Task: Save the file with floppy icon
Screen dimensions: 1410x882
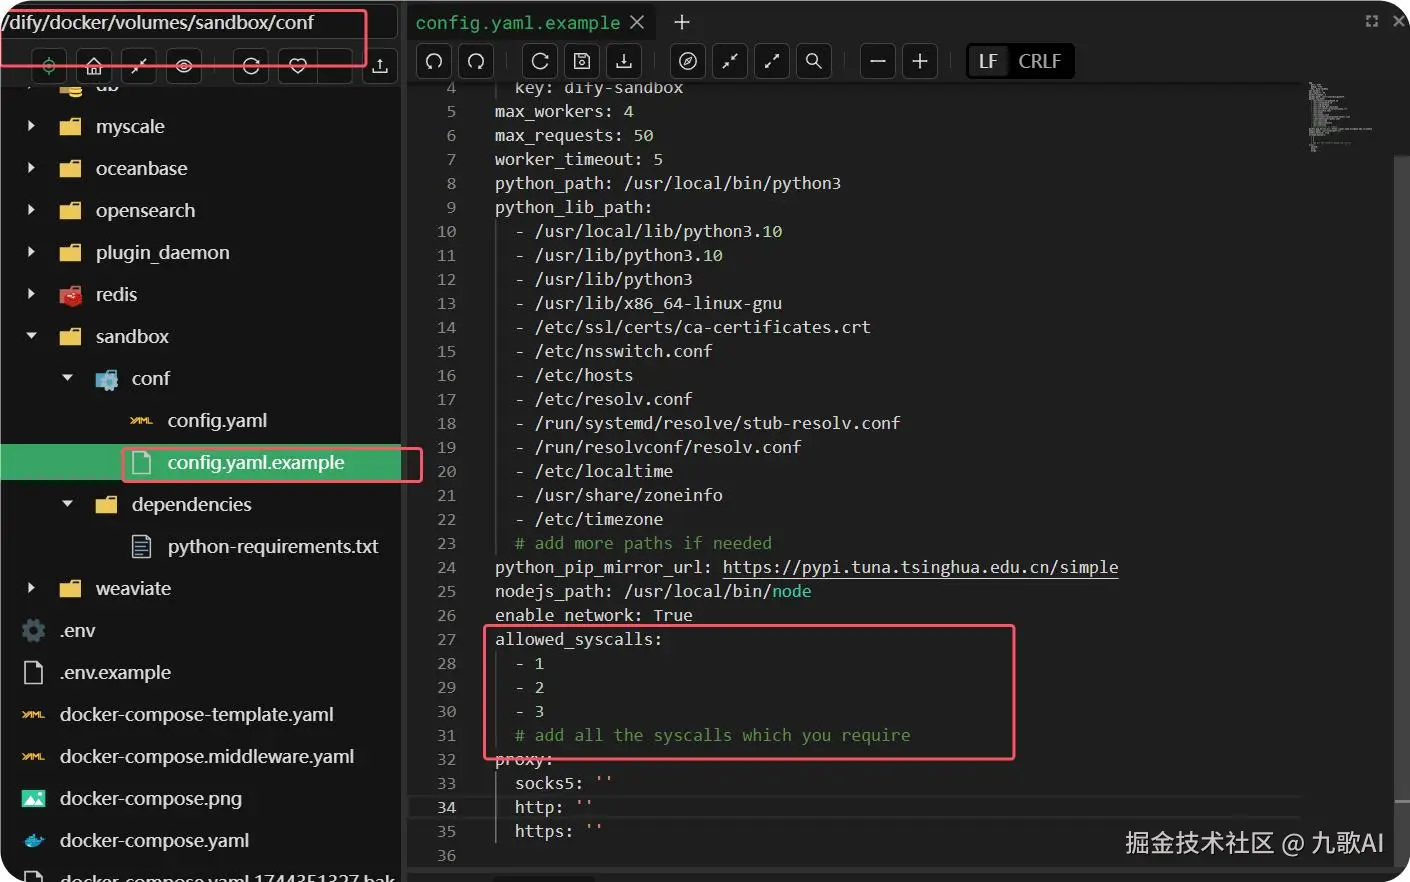Action: coord(582,61)
